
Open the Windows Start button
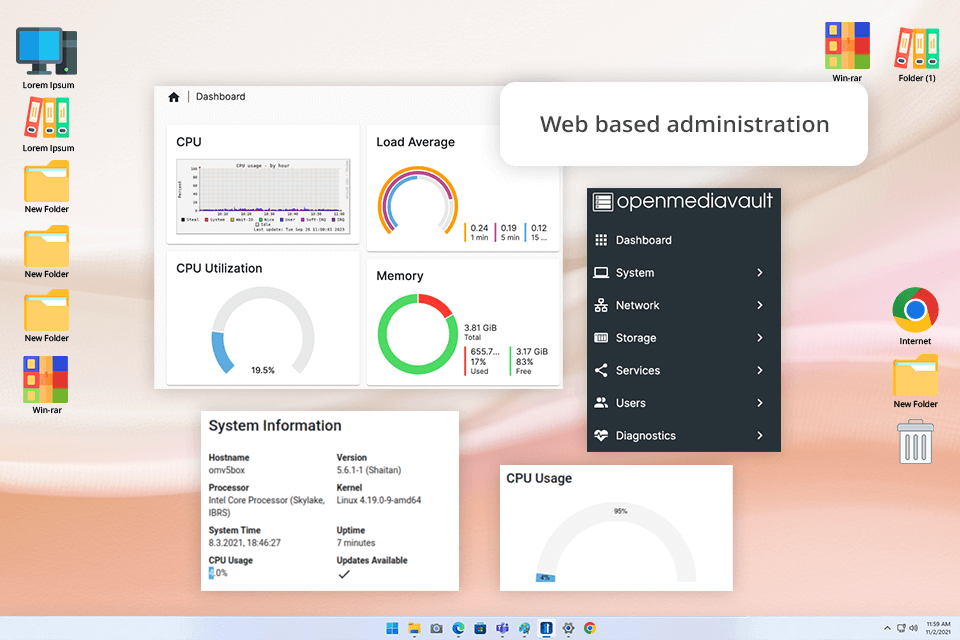pyautogui.click(x=392, y=628)
